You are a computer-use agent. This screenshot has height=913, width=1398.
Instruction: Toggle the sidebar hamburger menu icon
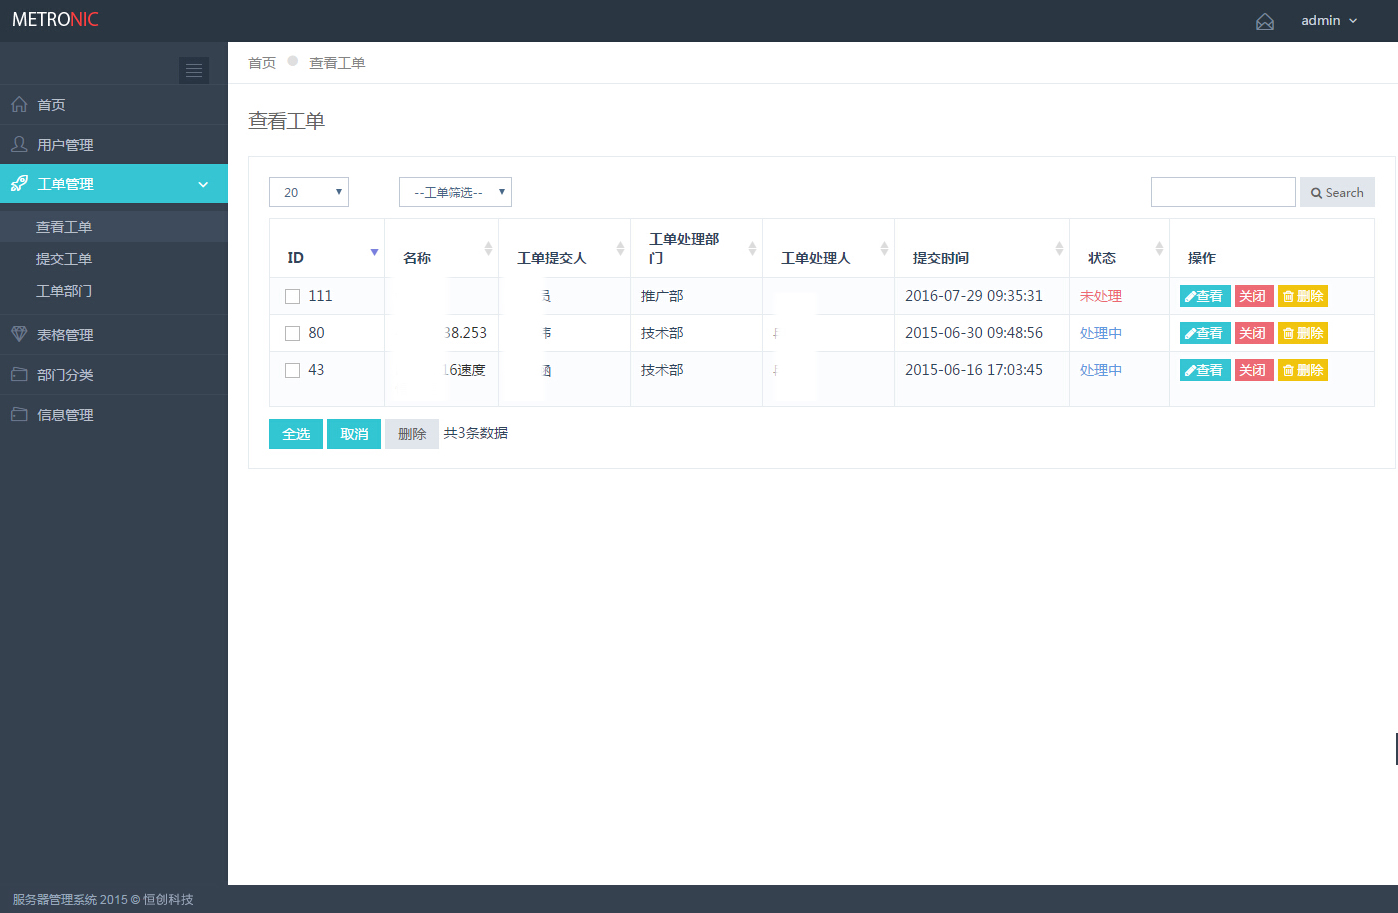(x=194, y=70)
